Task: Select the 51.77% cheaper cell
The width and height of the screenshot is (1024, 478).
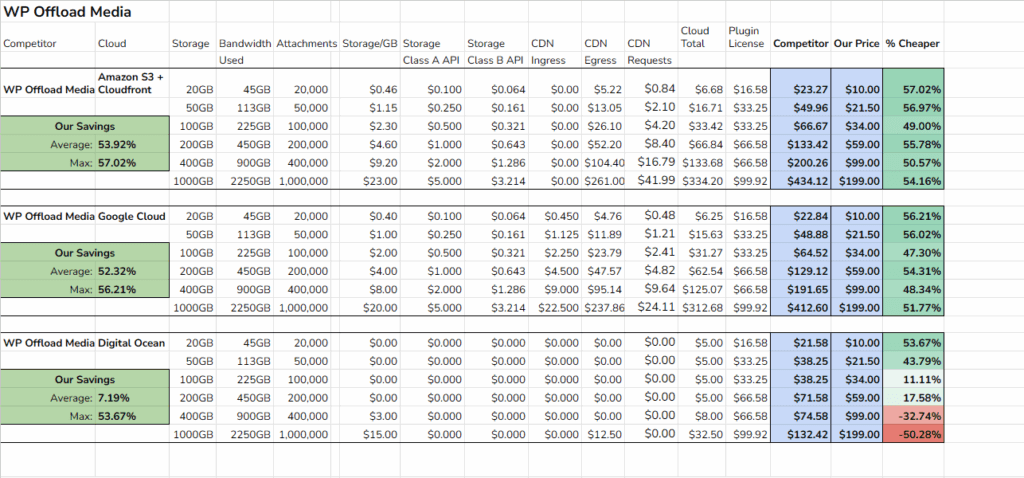Action: point(913,308)
